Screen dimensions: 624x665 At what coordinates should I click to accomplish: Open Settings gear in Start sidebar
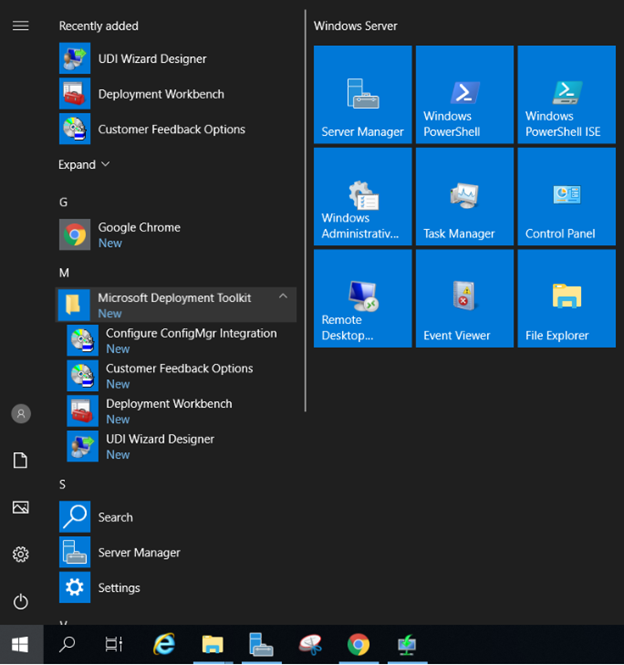(21, 554)
